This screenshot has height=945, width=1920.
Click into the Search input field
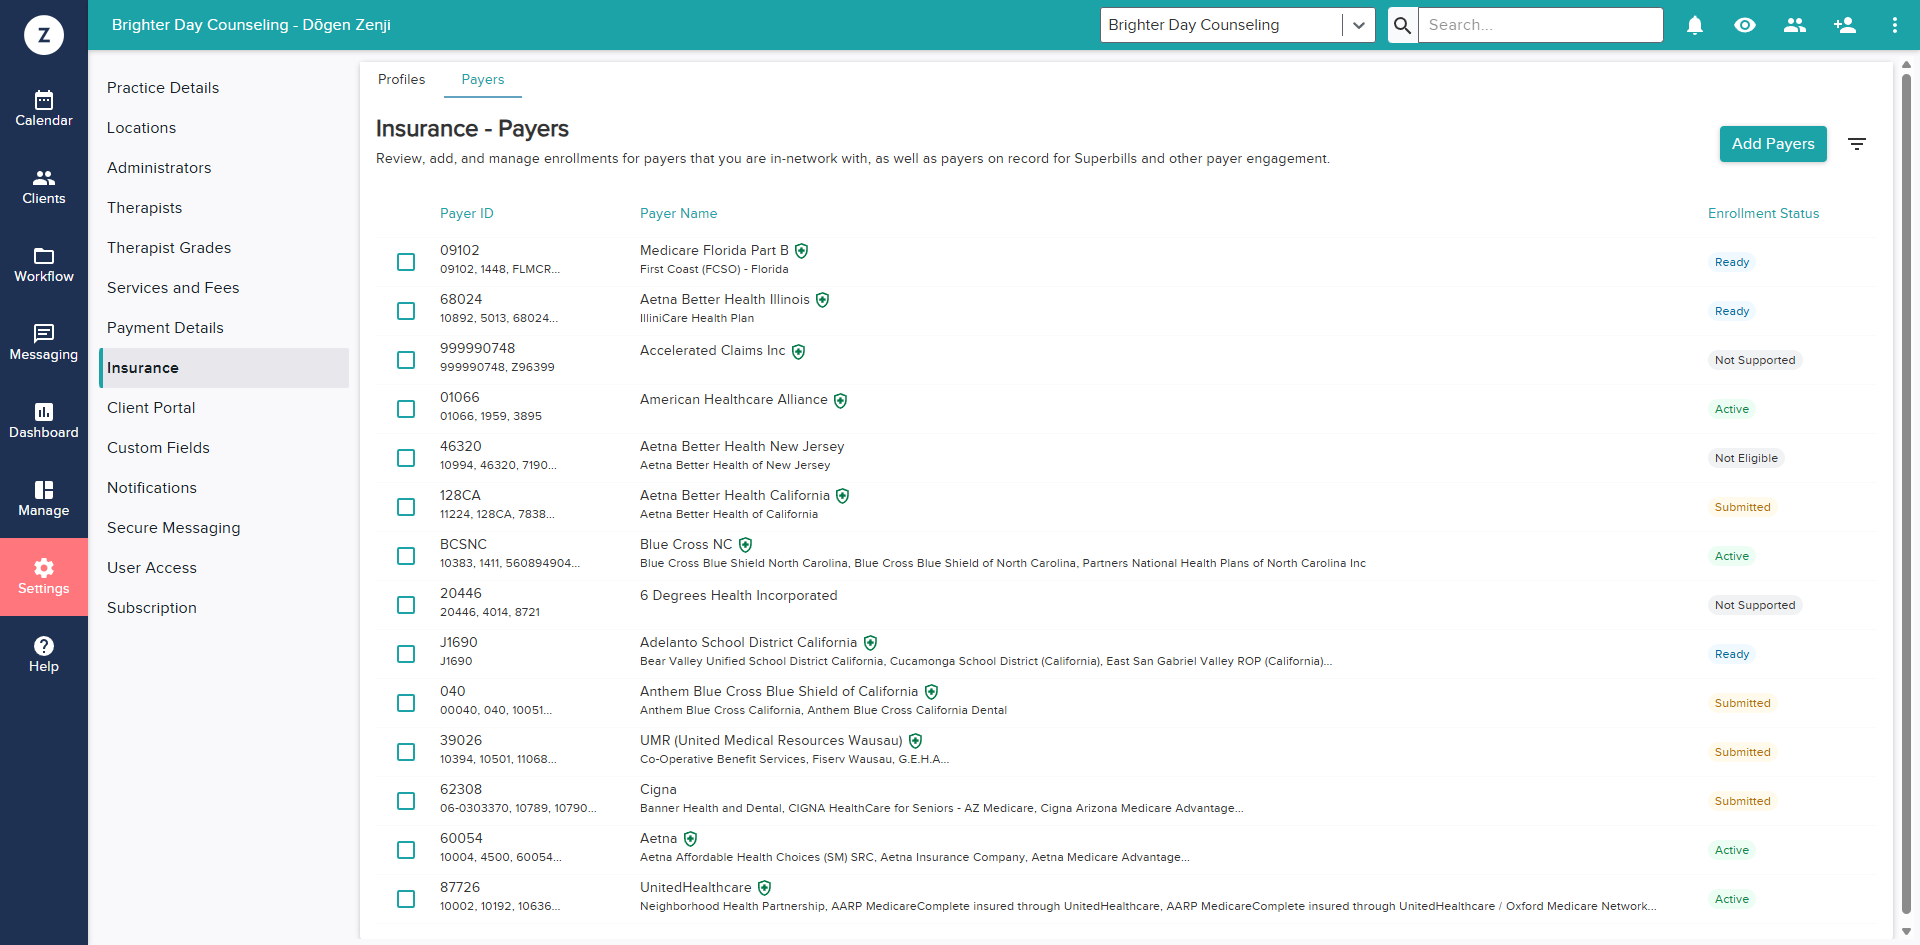(1540, 25)
